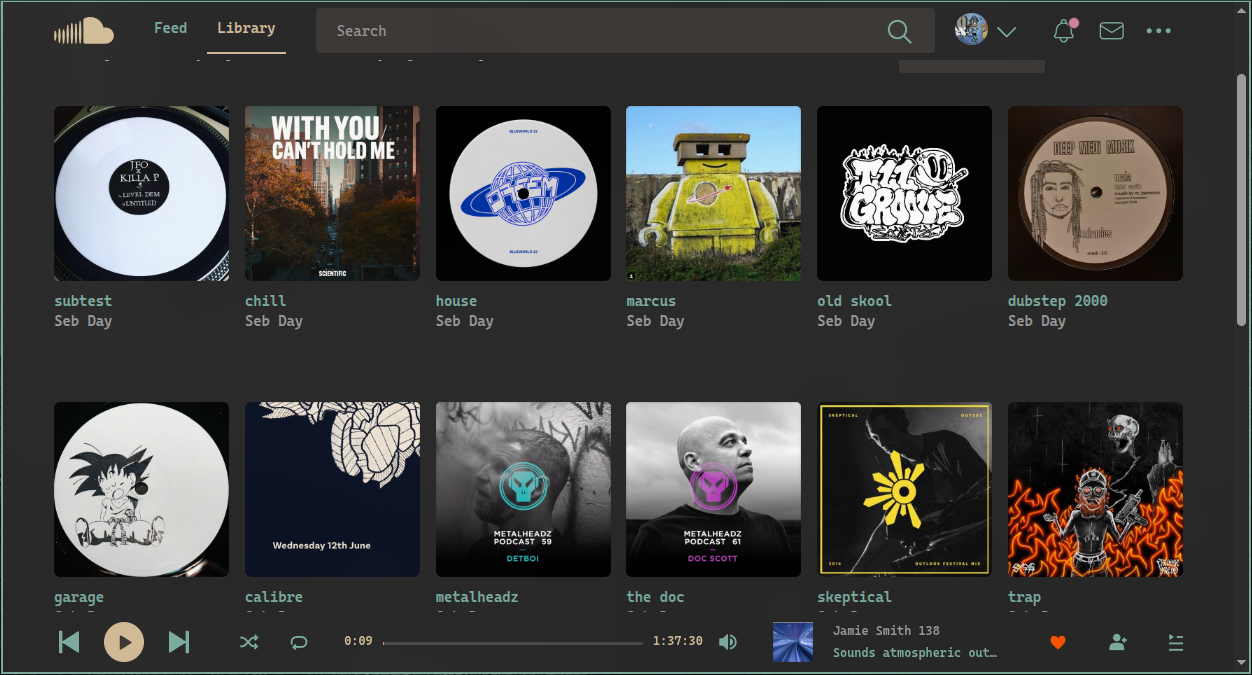The height and width of the screenshot is (675, 1252).
Task: Click the 'subtest' playlist title
Action: (83, 301)
